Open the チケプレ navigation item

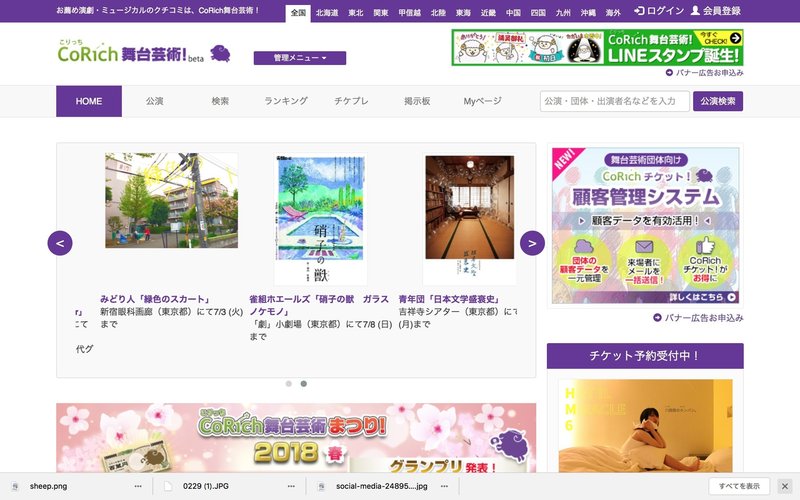(351, 101)
